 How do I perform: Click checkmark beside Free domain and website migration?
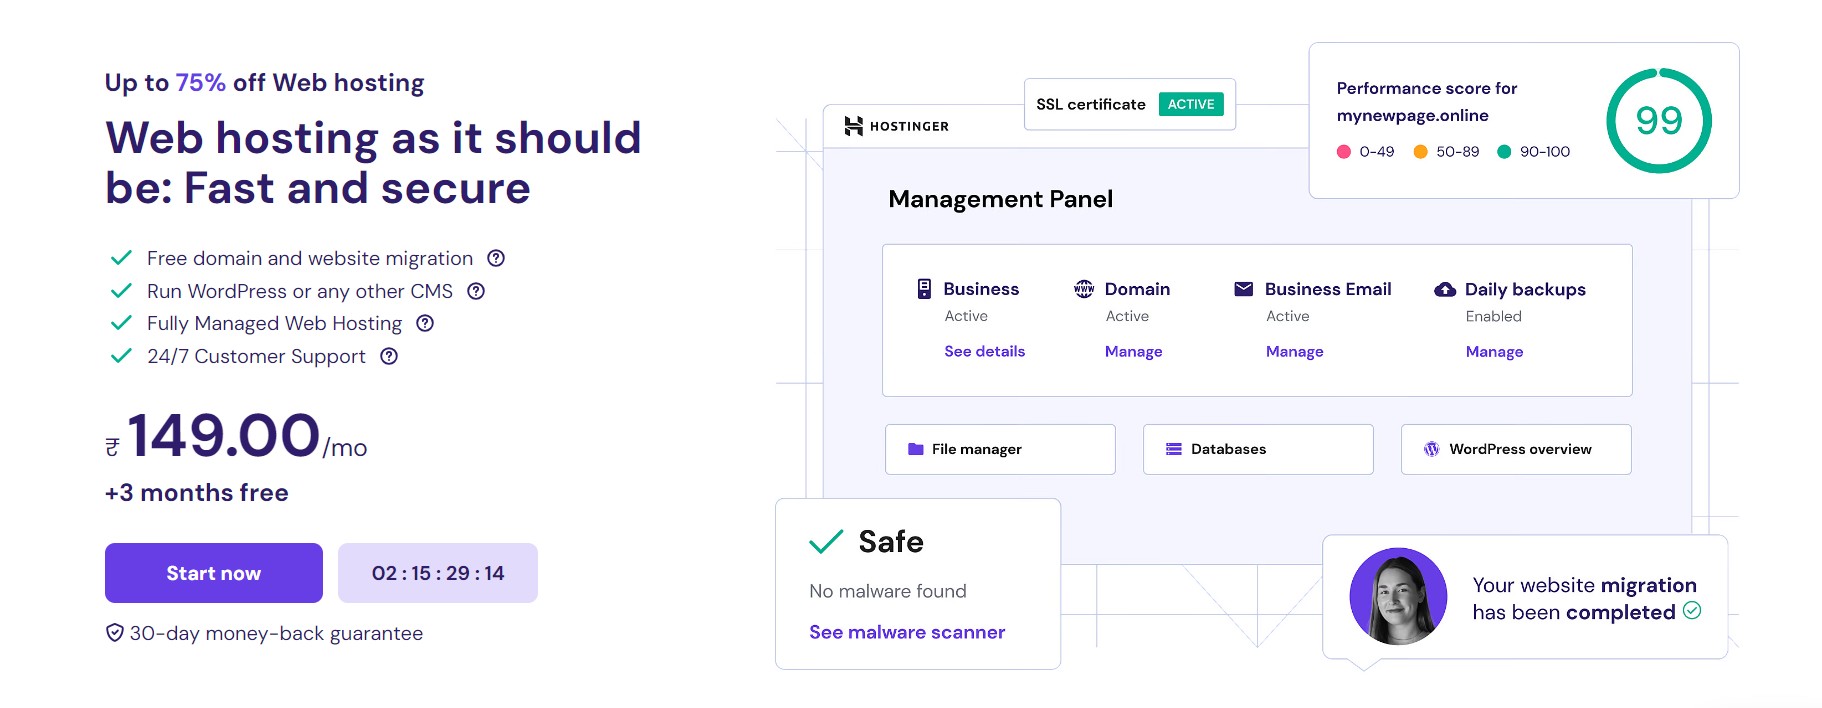coord(121,258)
